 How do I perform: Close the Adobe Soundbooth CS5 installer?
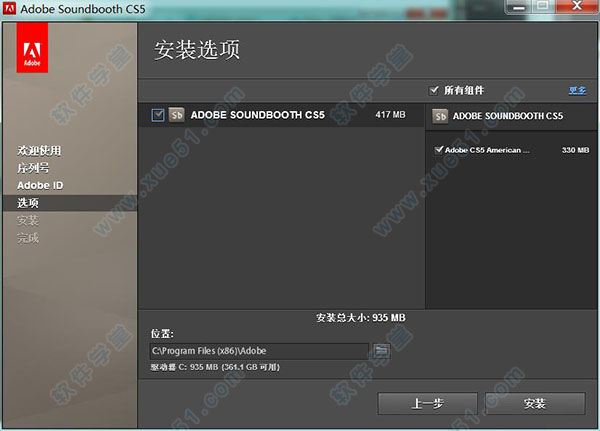[x=577, y=6]
